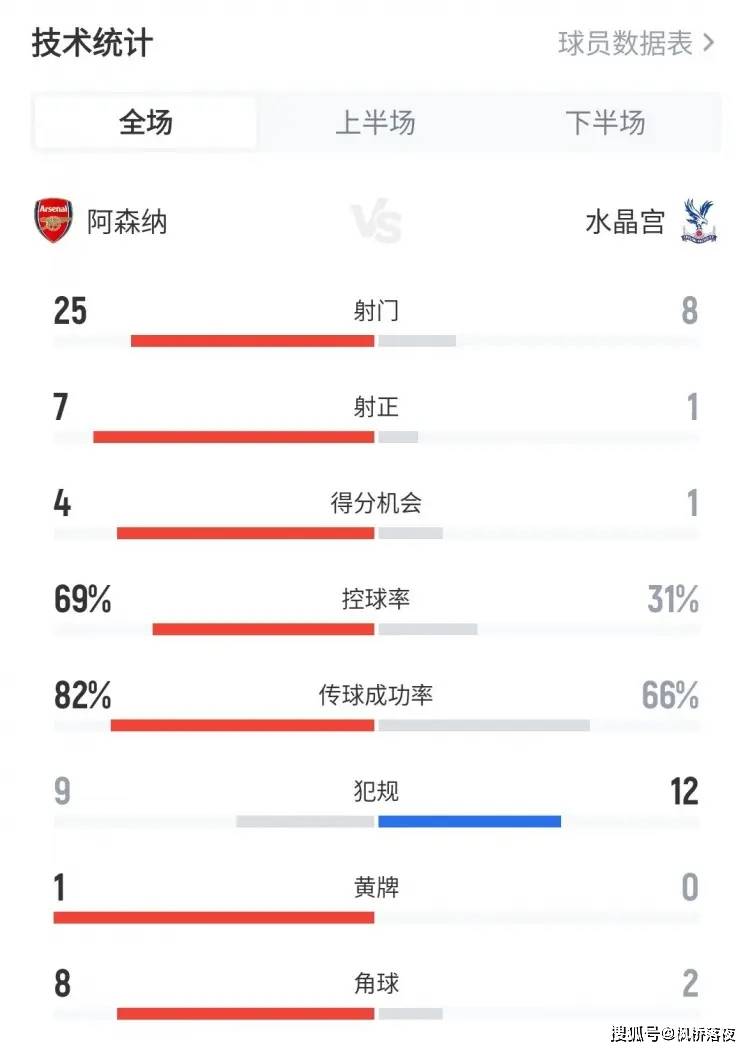Tap the 技术统计 heading
Image resolution: width=750 pixels, height=1051 pixels.
(92, 44)
